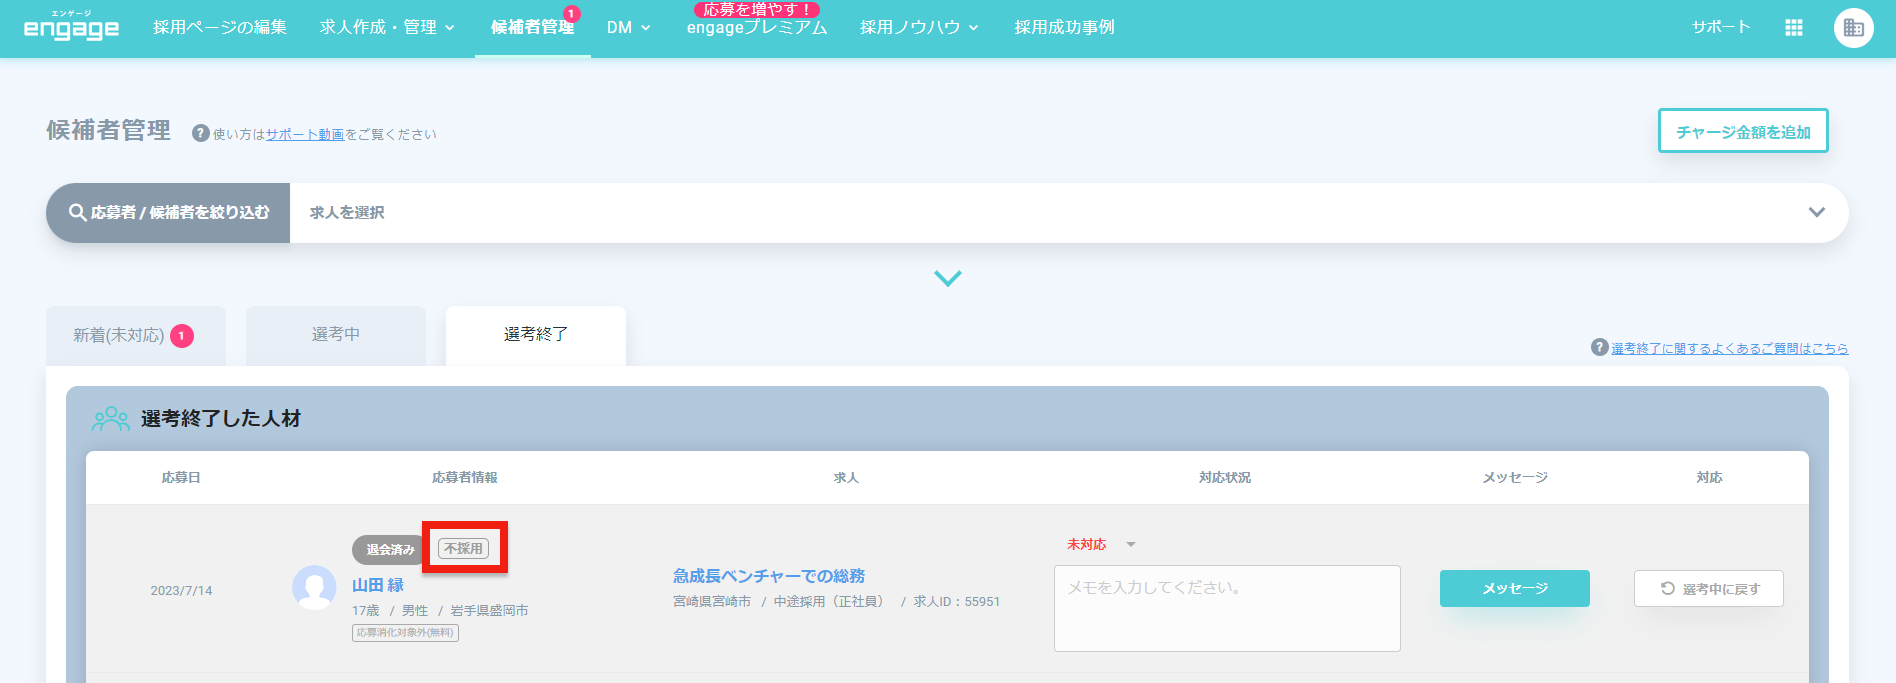Open the company account avatar icon

point(1853,28)
